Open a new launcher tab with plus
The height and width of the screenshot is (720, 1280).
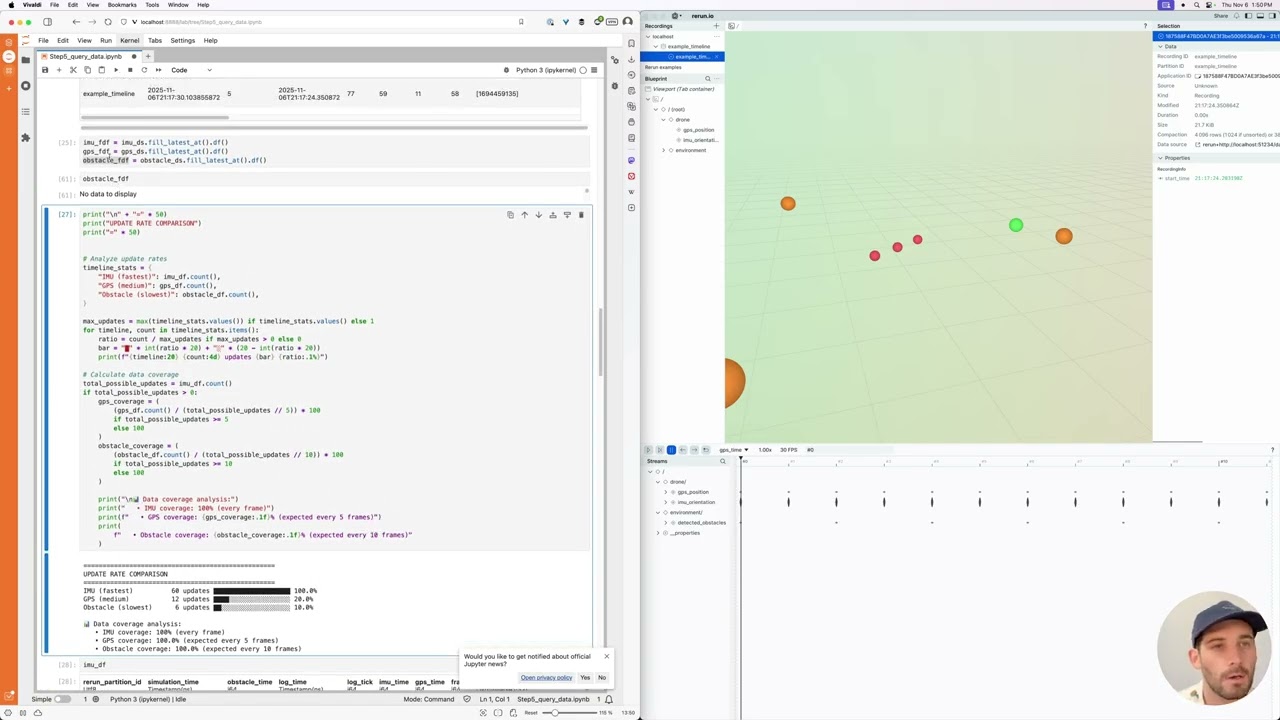148,56
